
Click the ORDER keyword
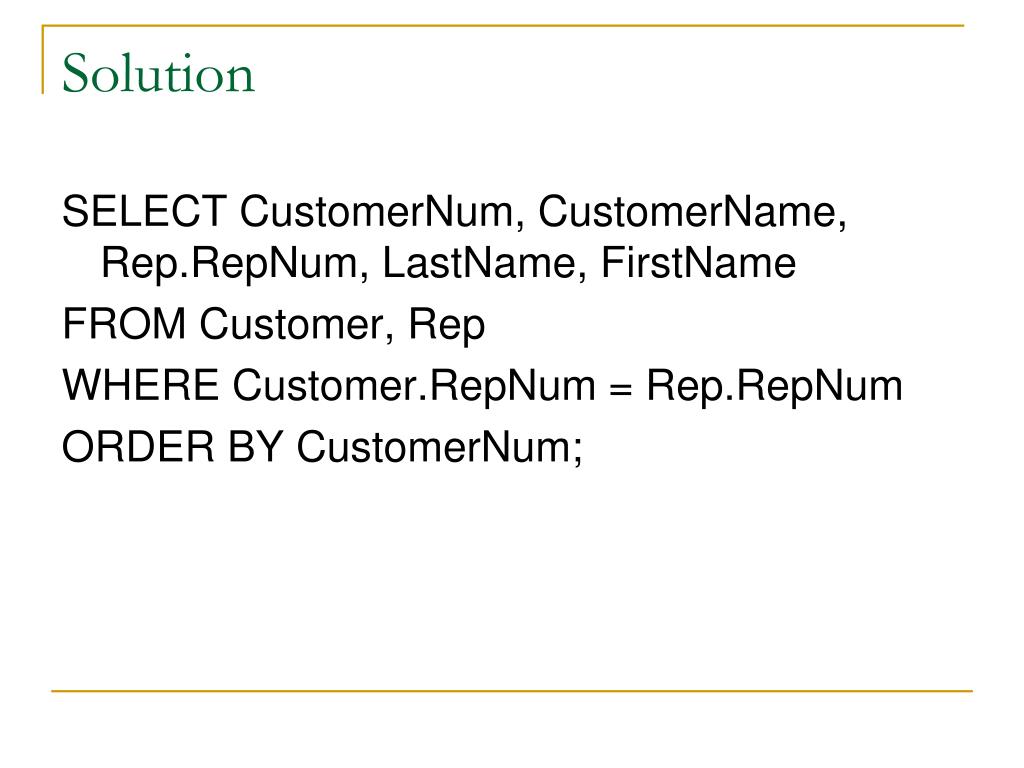[138, 447]
